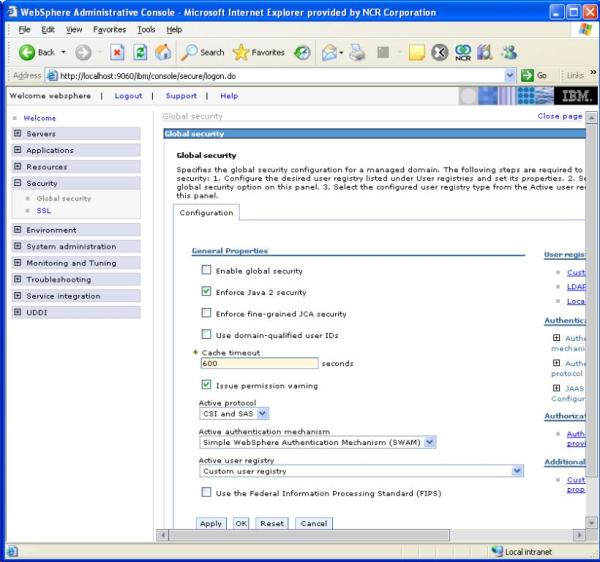The height and width of the screenshot is (562, 600).
Task: Expand the Resources navigation section
Action: [x=18, y=166]
